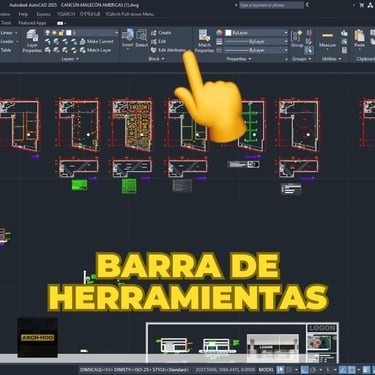Click the Detect block icon

tap(141, 35)
